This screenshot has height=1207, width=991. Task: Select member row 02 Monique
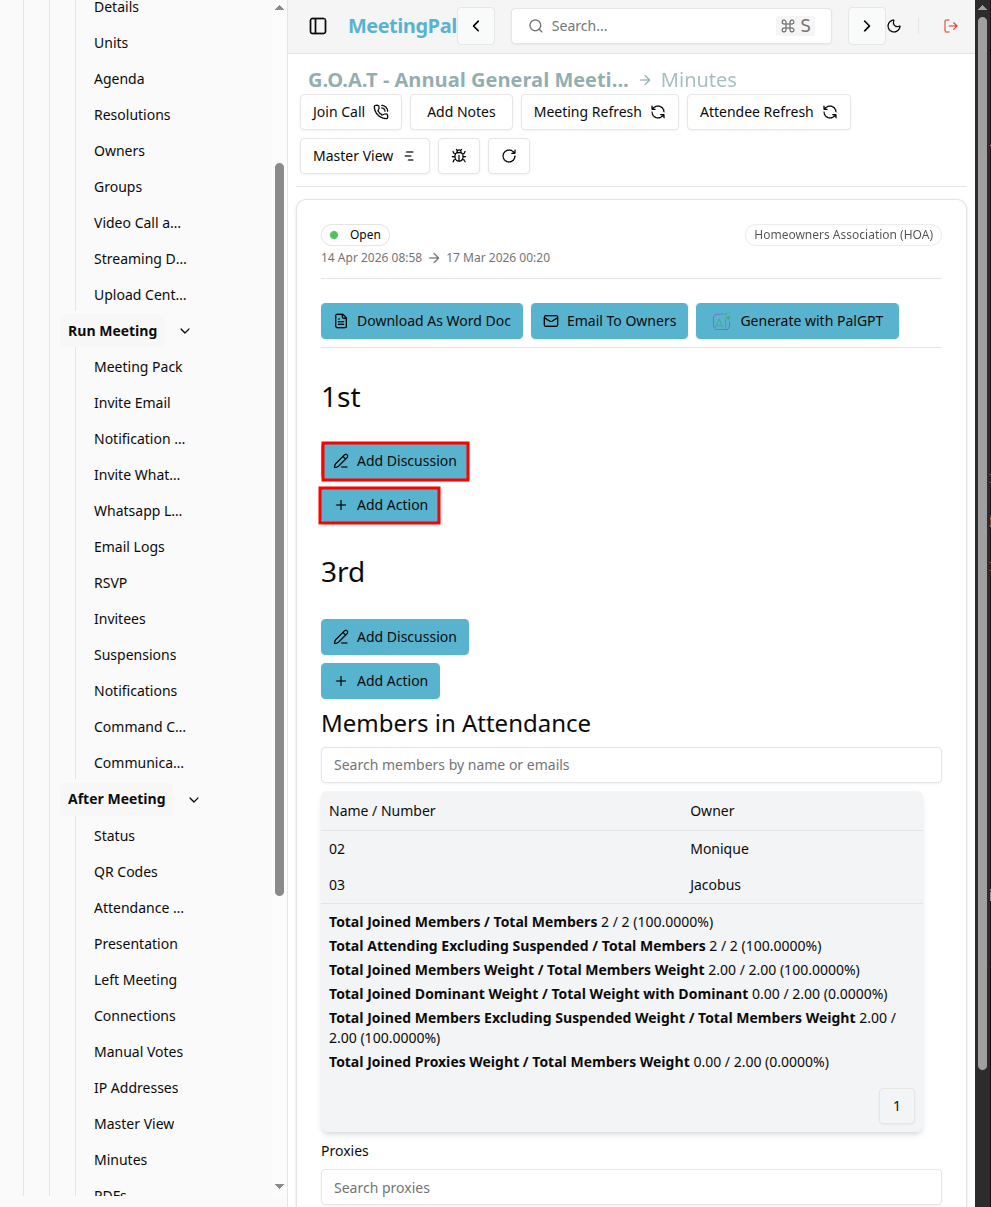click(x=622, y=849)
